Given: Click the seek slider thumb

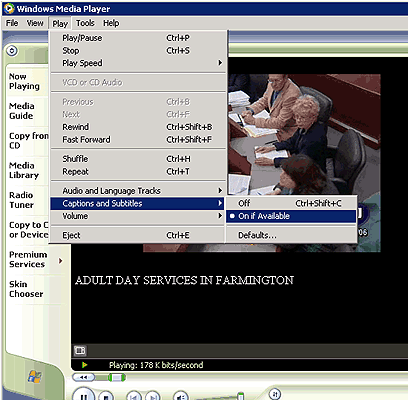Looking at the screenshot, I should 117,377.
